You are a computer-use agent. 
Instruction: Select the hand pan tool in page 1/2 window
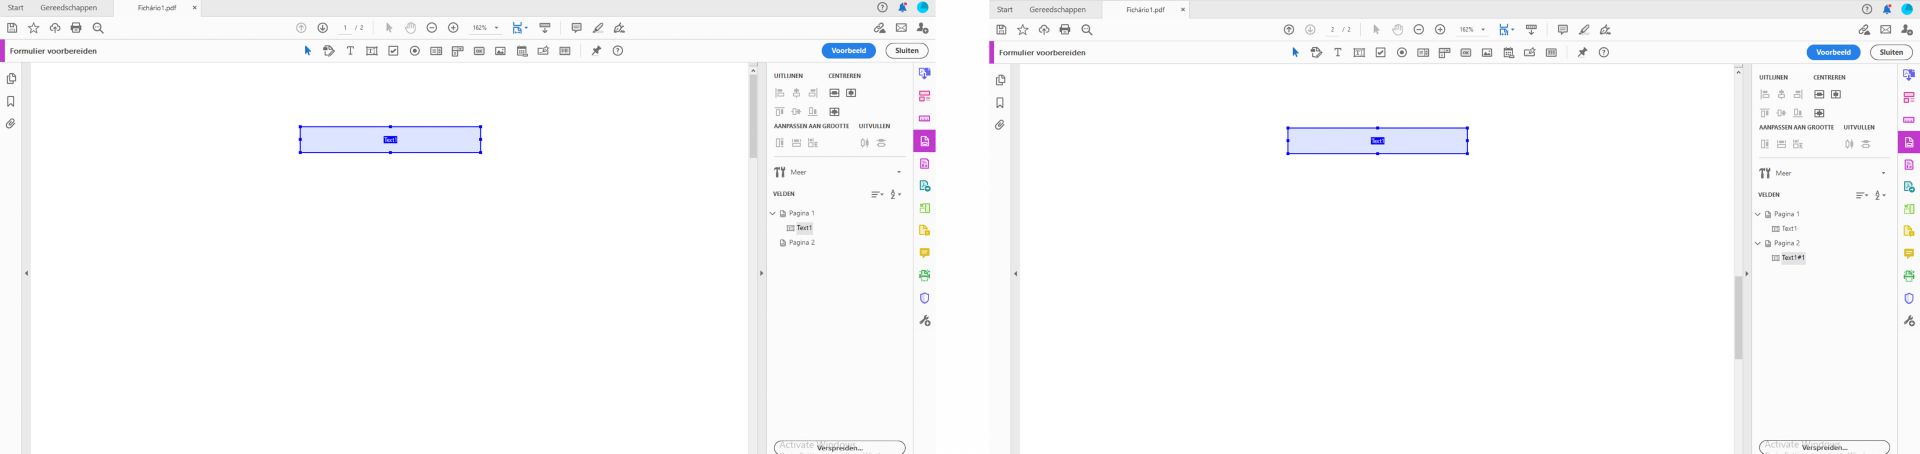pyautogui.click(x=410, y=28)
